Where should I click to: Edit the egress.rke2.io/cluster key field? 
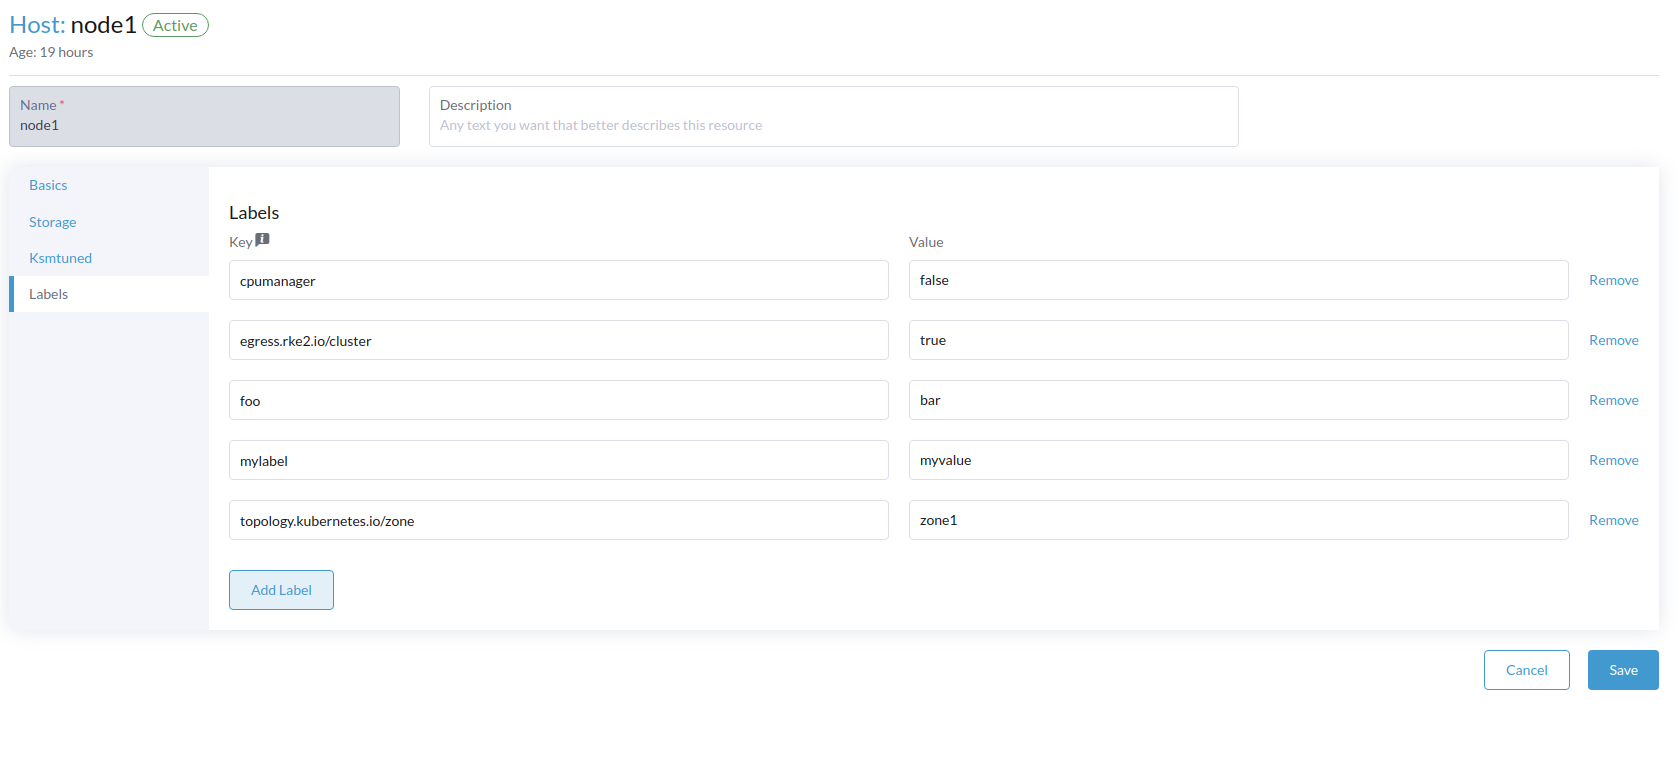[x=558, y=340]
